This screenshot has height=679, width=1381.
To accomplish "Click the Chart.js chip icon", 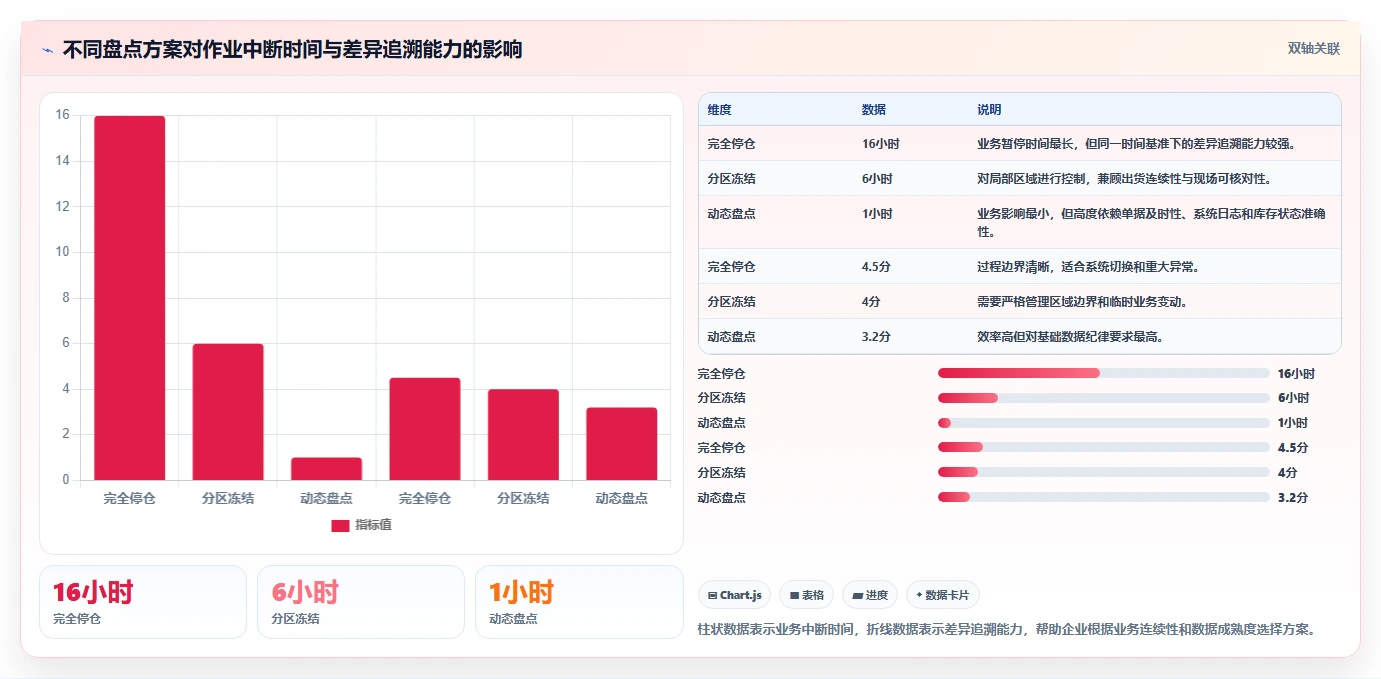I will point(712,595).
